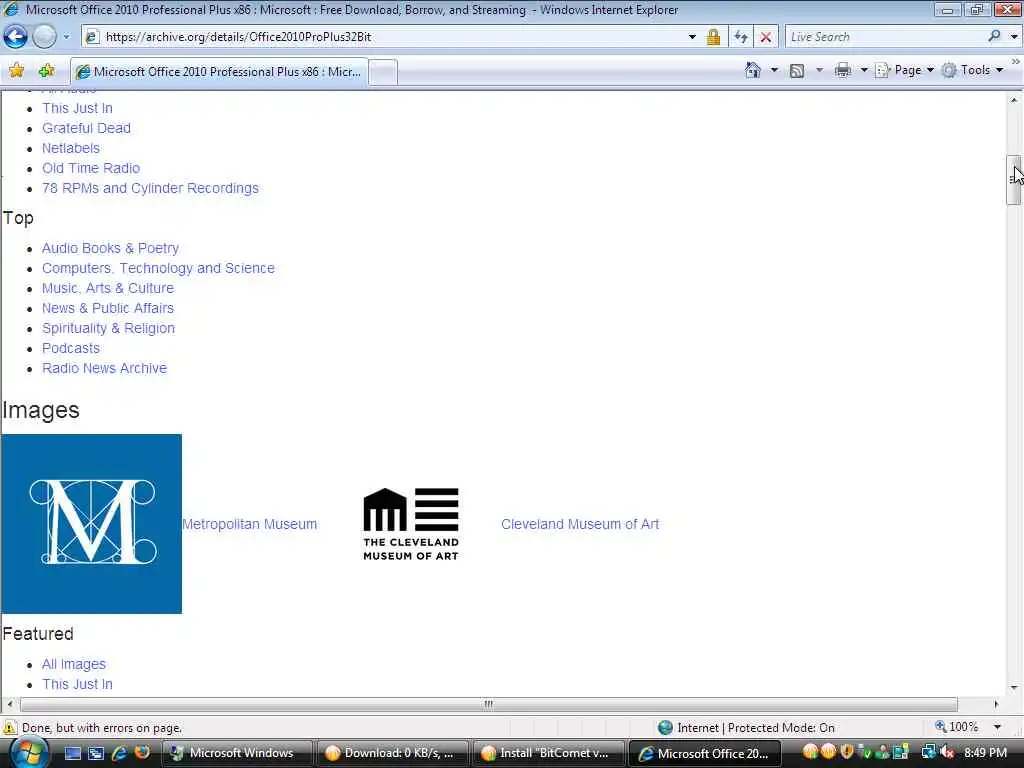Open Computers, Technology and Science link
Screen dimensions: 1024x768
158,268
